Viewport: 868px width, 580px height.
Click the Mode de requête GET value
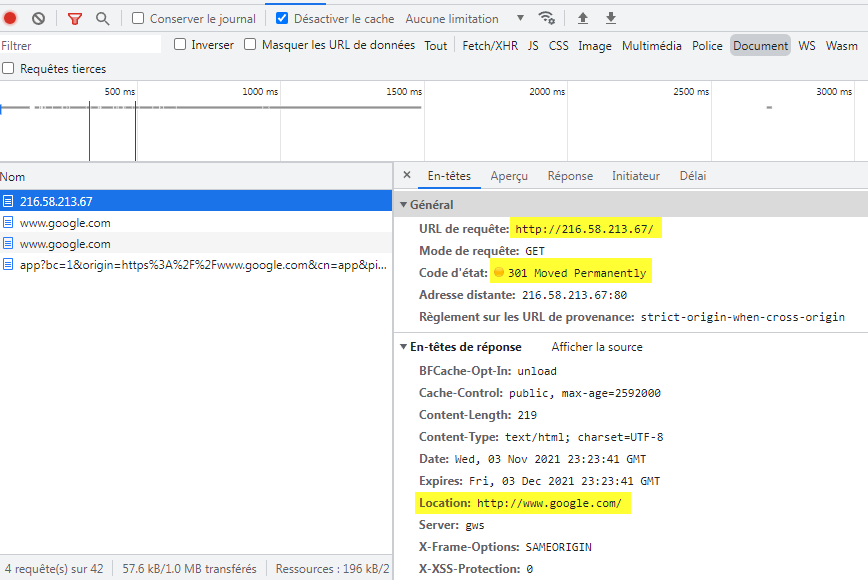(x=535, y=251)
